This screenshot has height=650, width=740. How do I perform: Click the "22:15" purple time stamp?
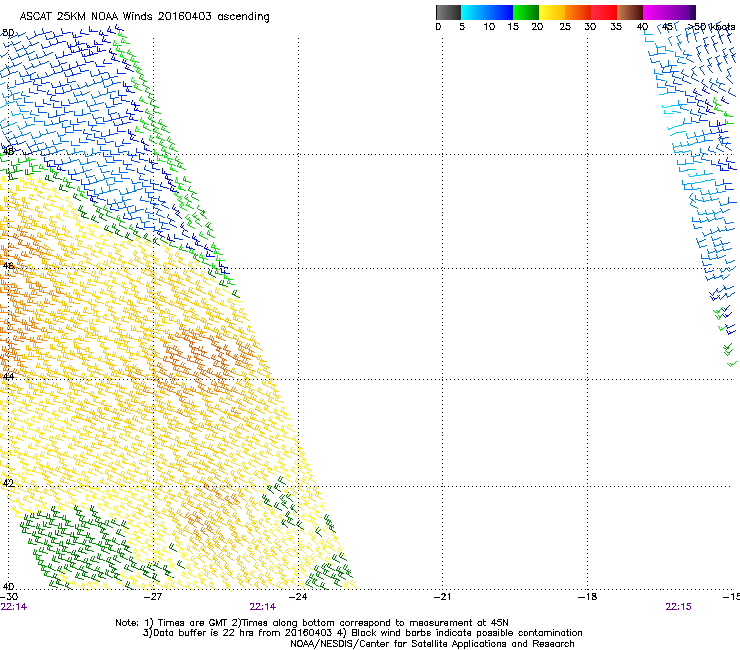(x=678, y=607)
